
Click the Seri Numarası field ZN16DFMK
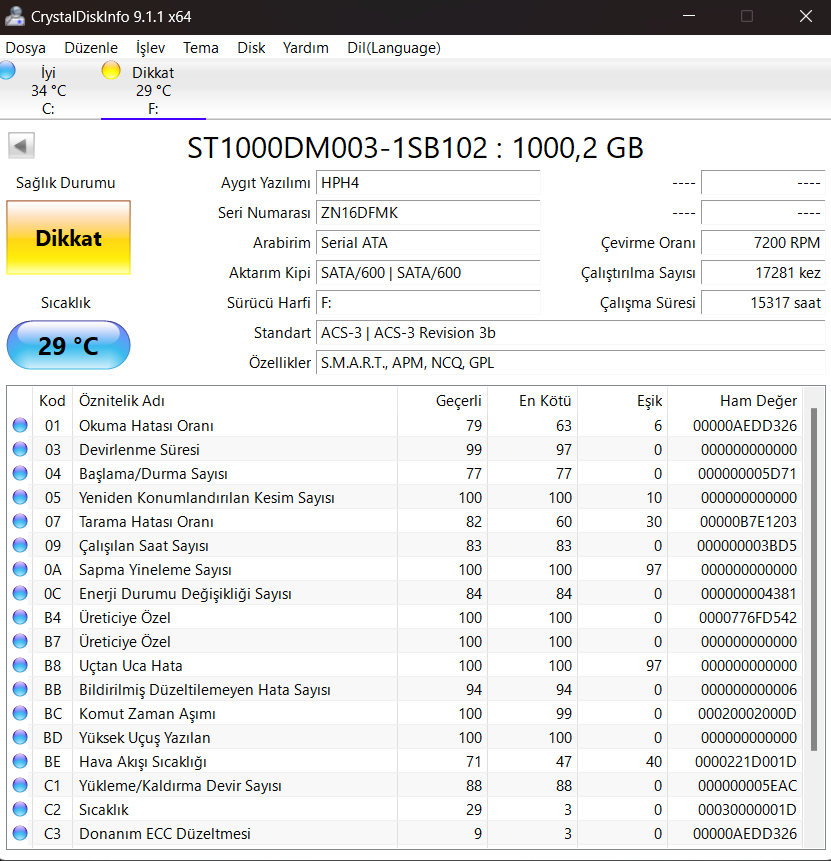pyautogui.click(x=428, y=213)
